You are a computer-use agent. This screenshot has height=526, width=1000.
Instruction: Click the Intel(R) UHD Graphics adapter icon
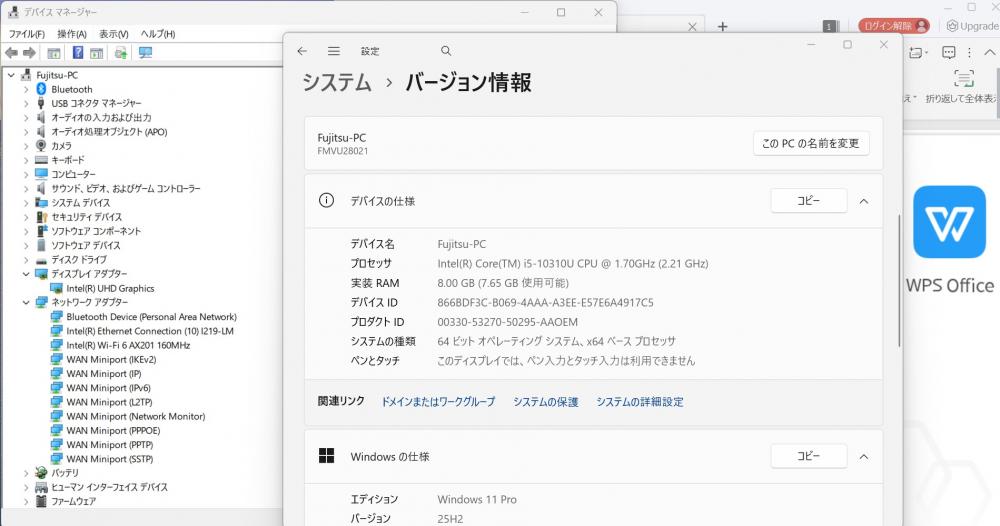(x=56, y=288)
